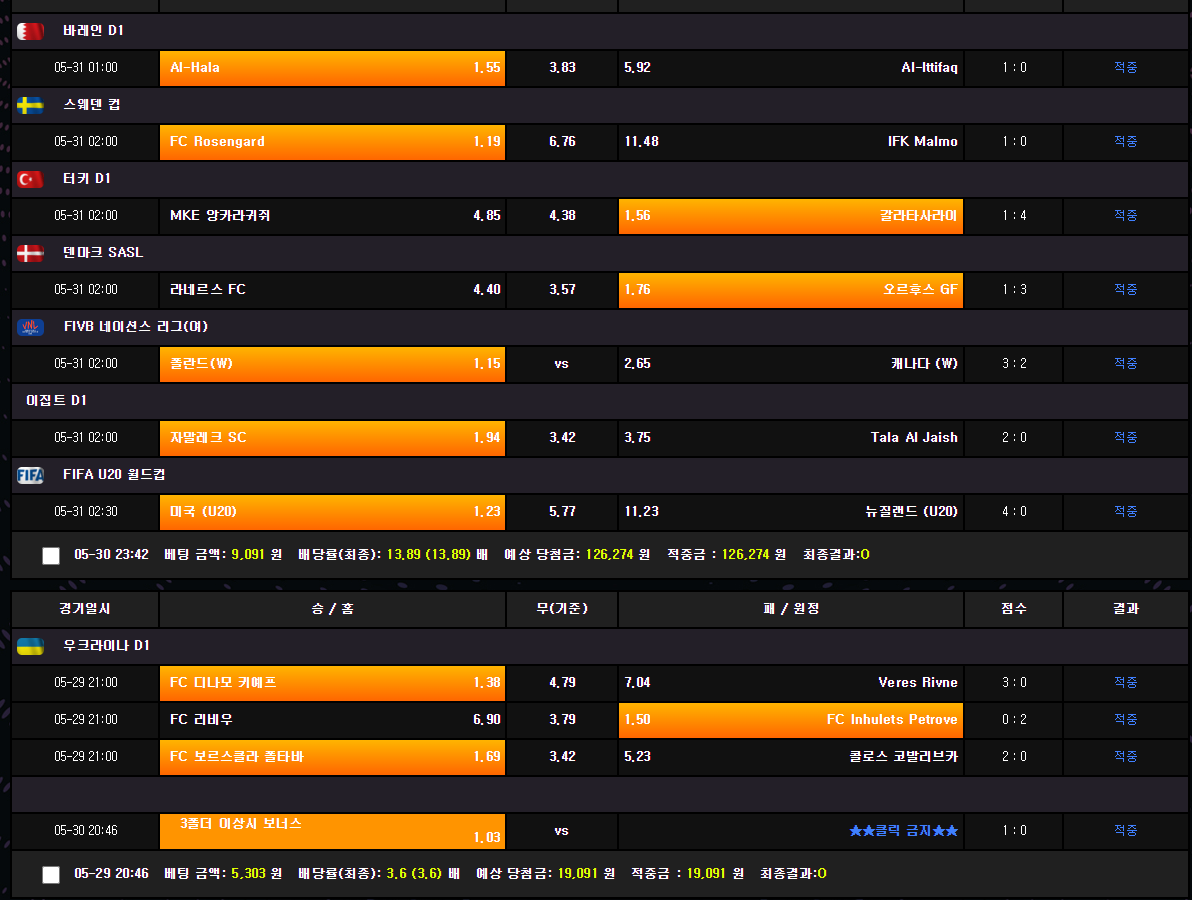Click the Sweden flag beside 스웨덴 컵
The image size is (1192, 900).
(x=30, y=105)
